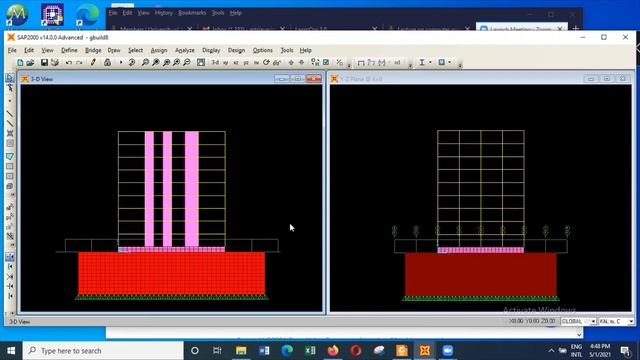This screenshot has width=640, height=360.
Task: Click the Task View taskbar button
Action: [x=217, y=351]
